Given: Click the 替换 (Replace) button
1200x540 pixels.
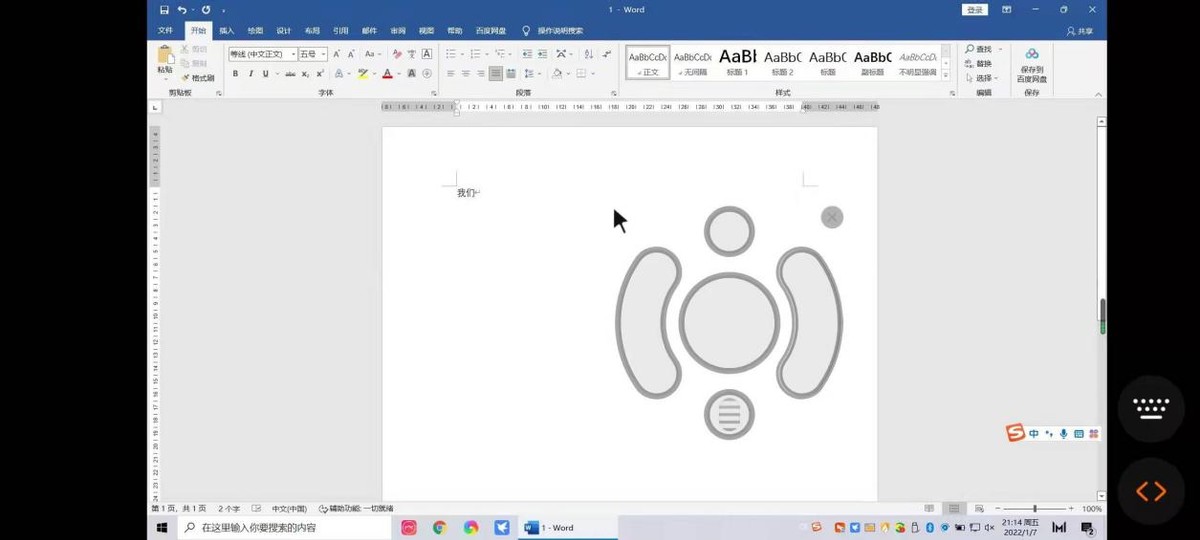Looking at the screenshot, I should click(x=979, y=64).
